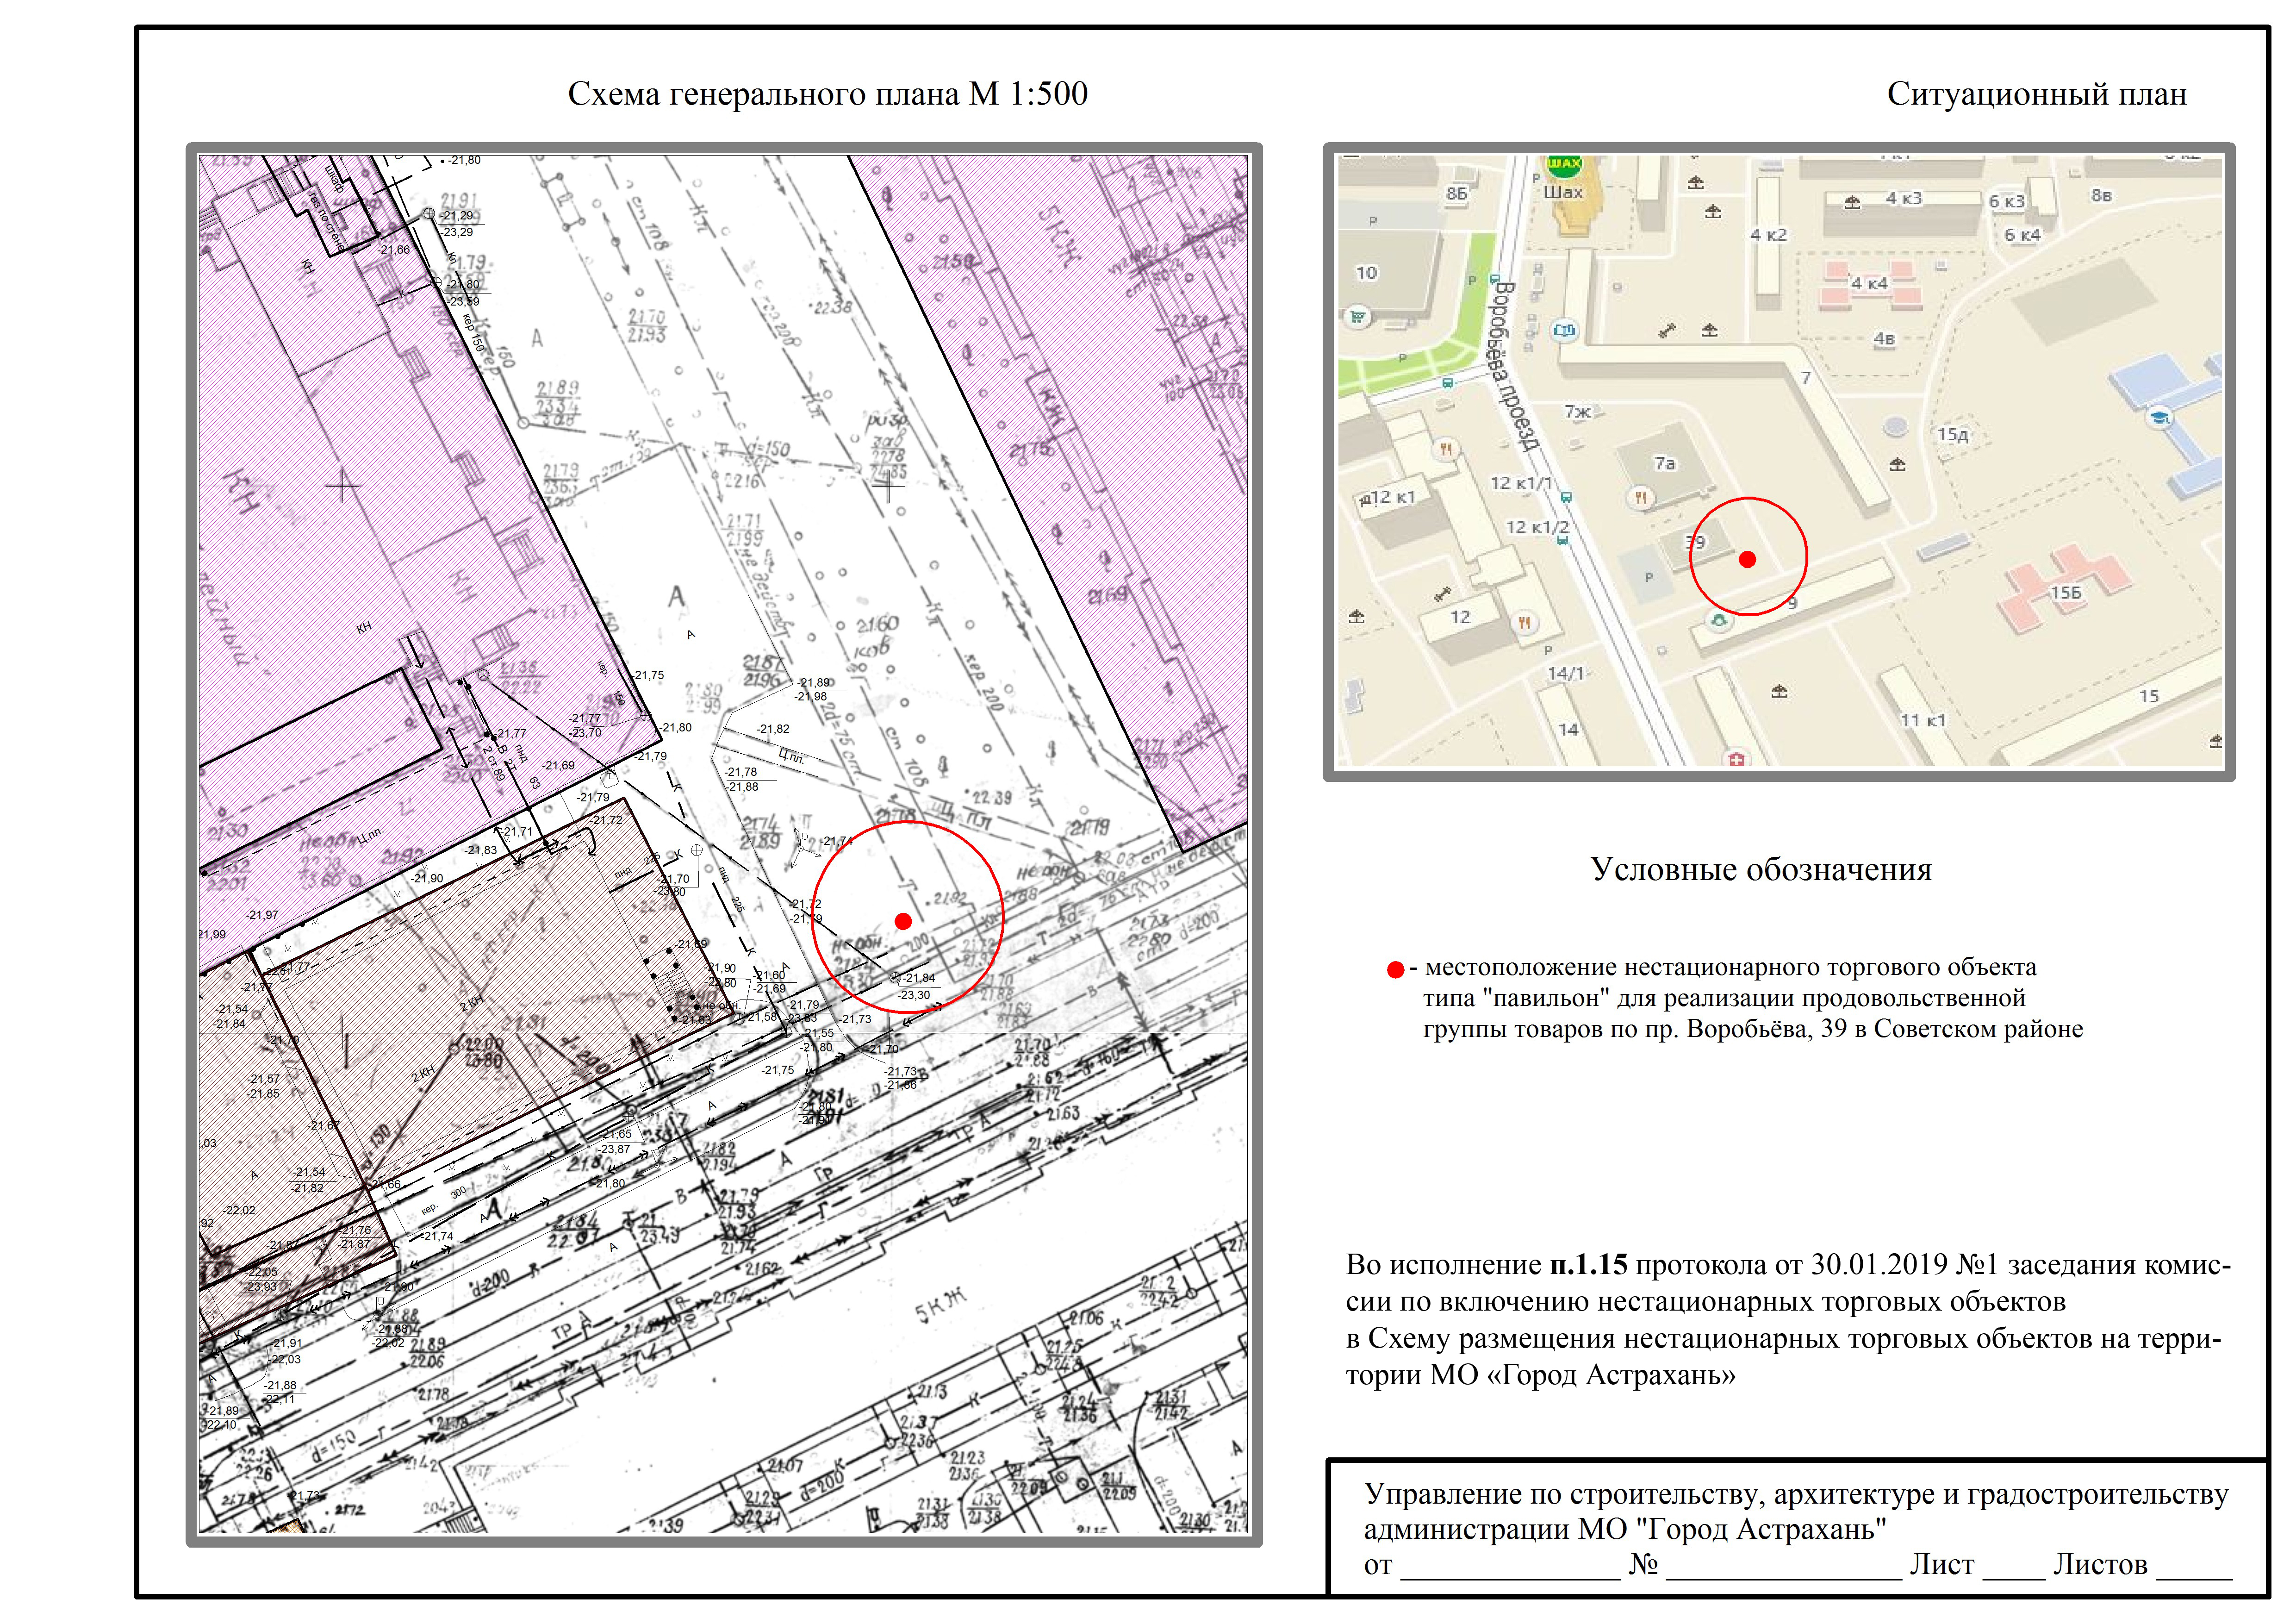This screenshot has height=1624, width=2296.
Task: Click the "Ситуационный план" heading
Action: point(2036,95)
